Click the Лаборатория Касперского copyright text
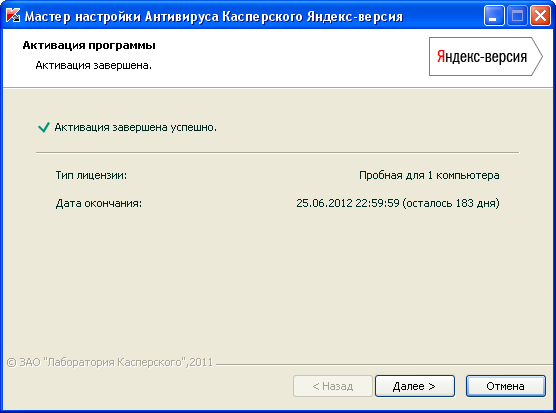The image size is (556, 413). pyautogui.click(x=110, y=362)
